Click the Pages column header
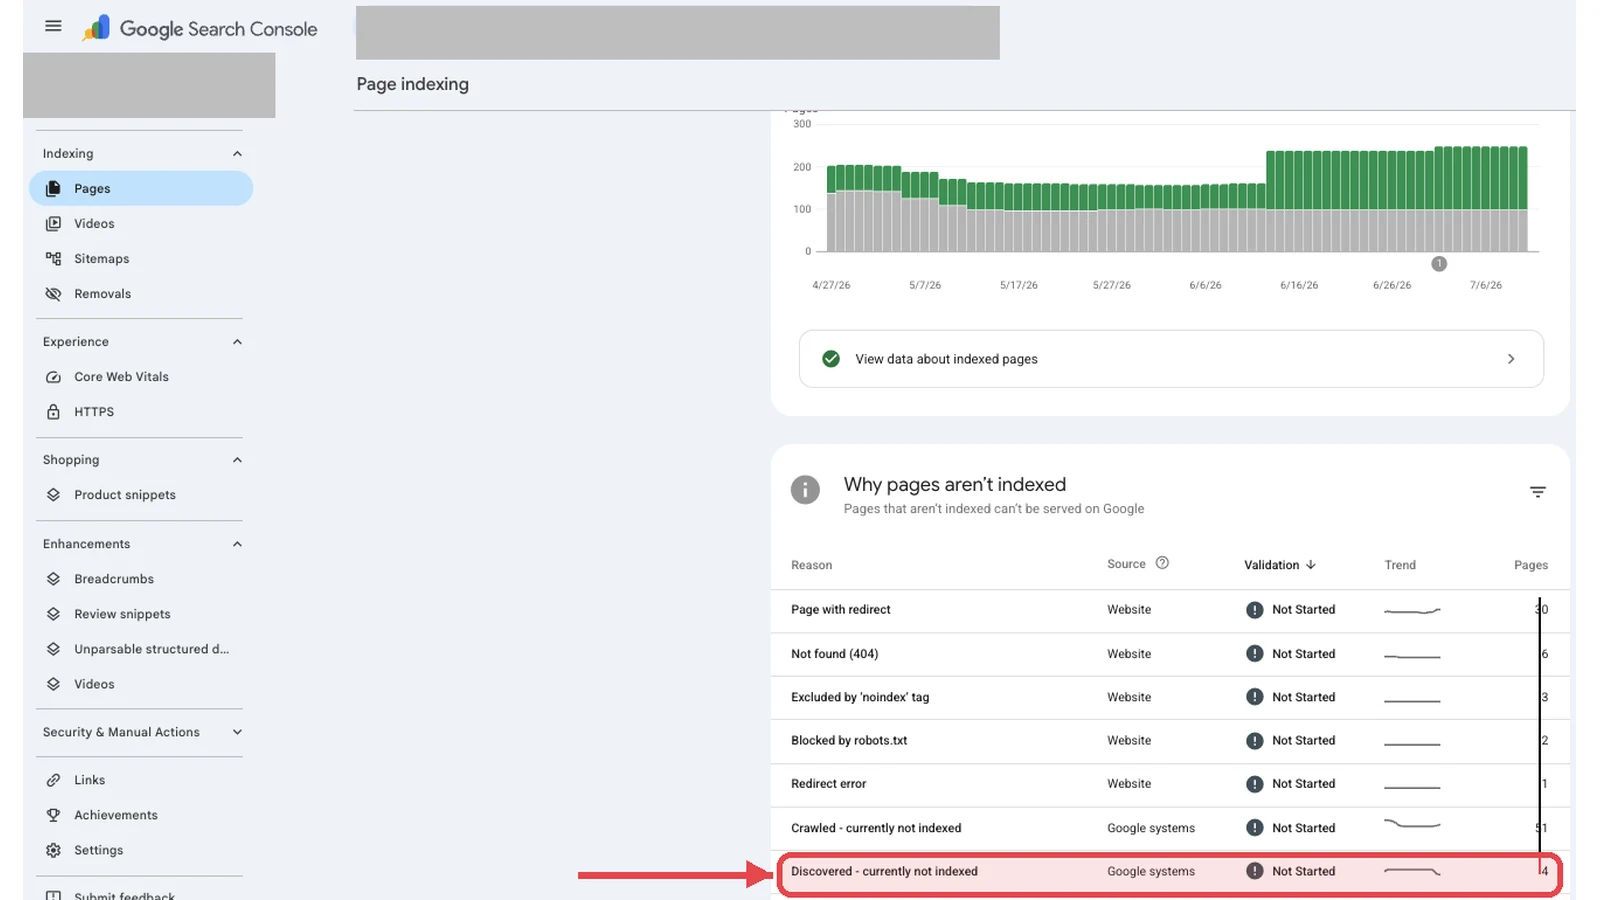This screenshot has height=900, width=1600. pos(1530,565)
